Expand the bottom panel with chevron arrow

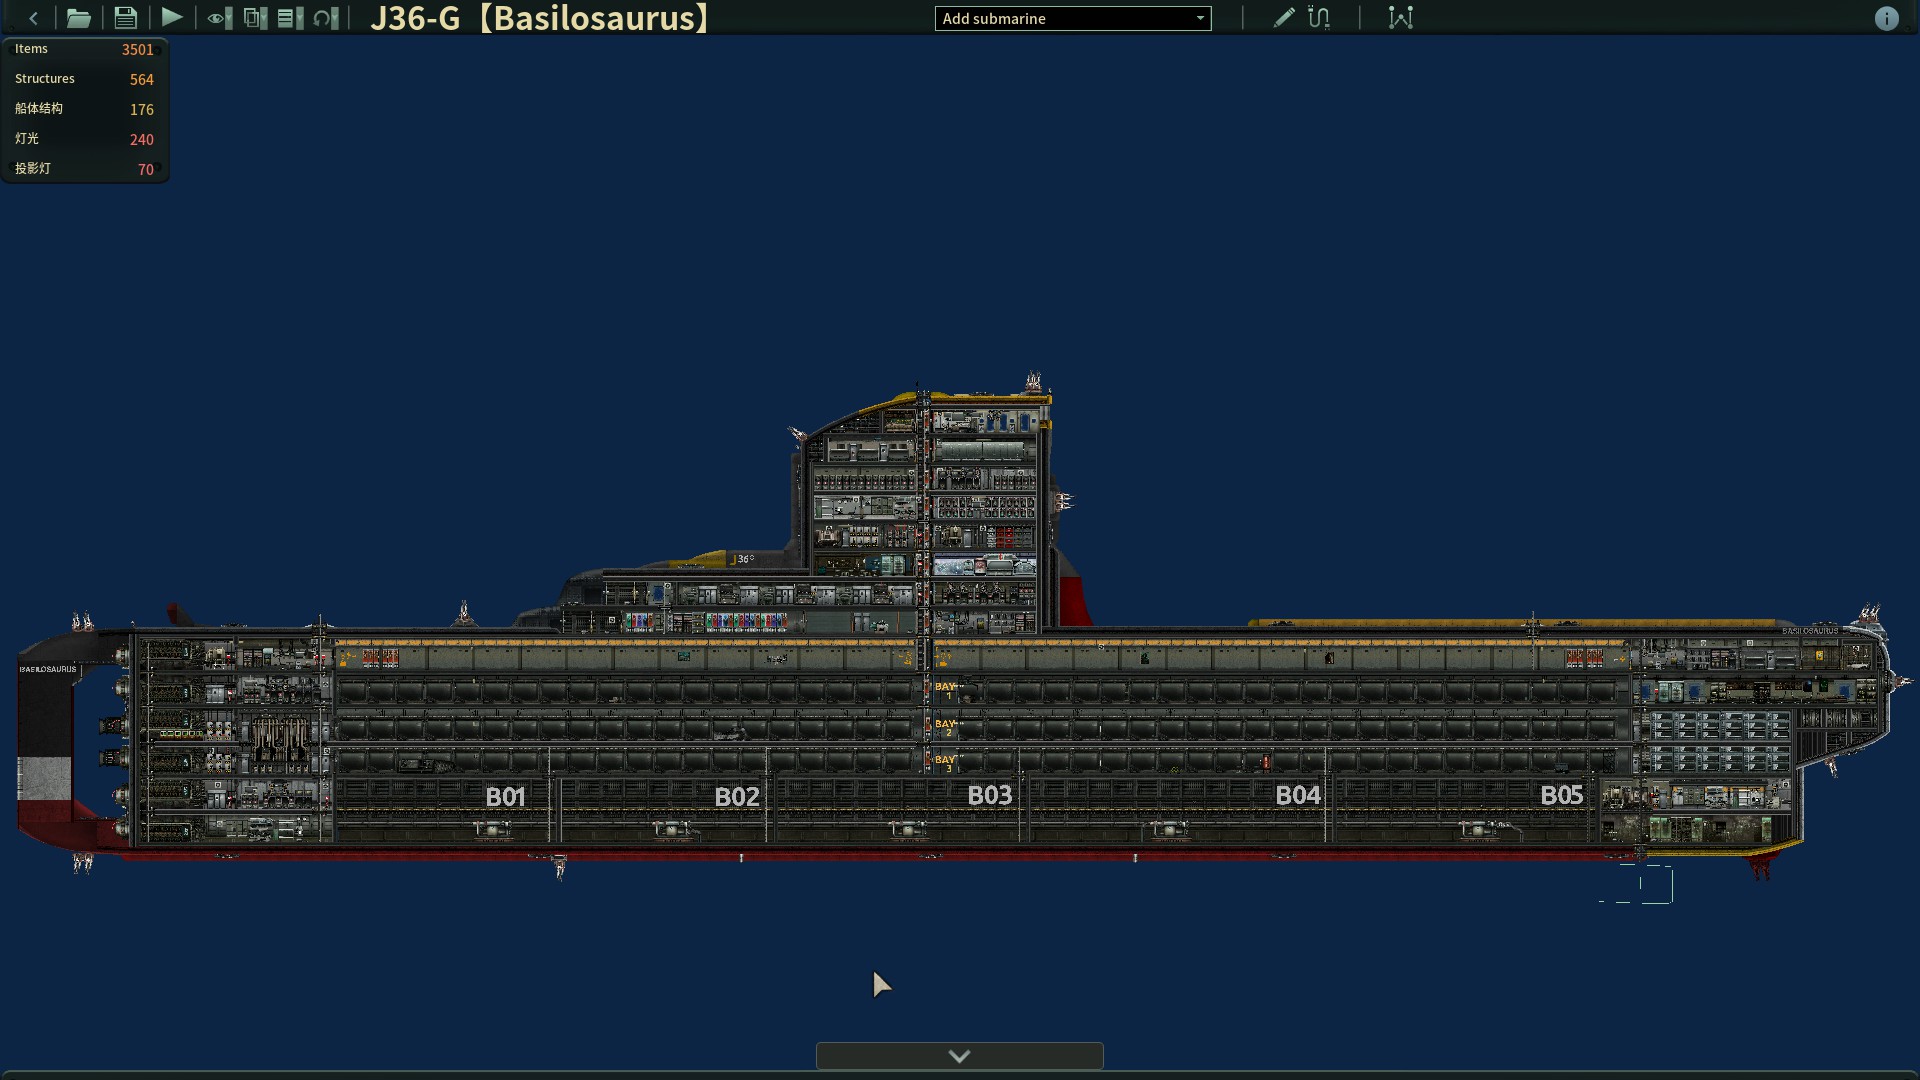pos(960,1056)
